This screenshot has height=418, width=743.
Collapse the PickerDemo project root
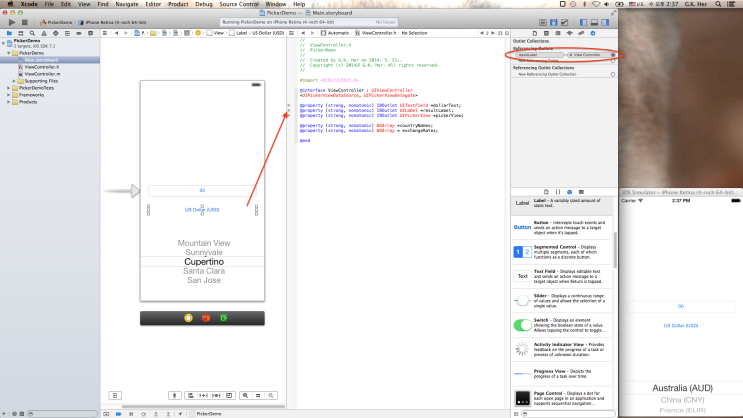(x=4, y=43)
